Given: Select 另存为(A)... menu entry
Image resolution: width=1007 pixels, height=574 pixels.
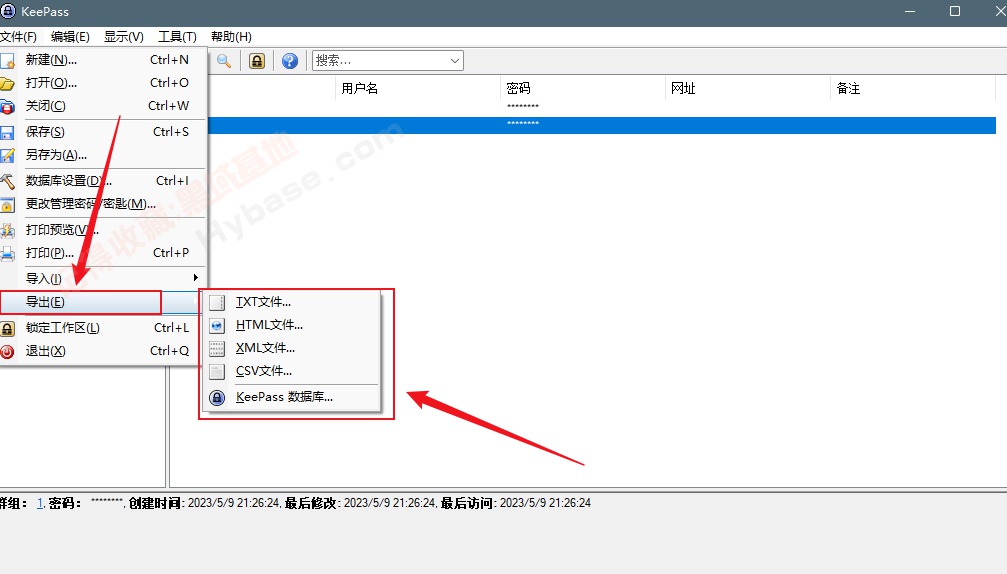Looking at the screenshot, I should point(103,155).
